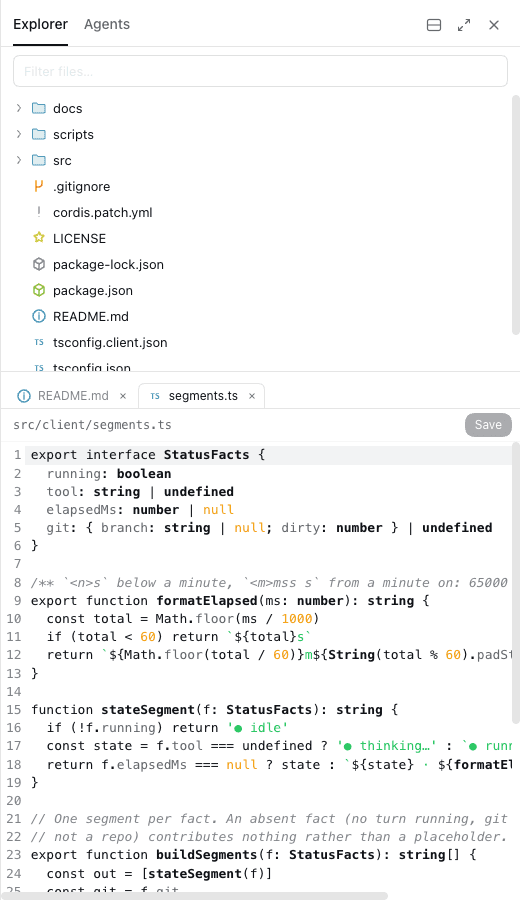Screen dimensions: 520x900
Task: Click 'Math.floor' on line 10
Action: (195, 619)
